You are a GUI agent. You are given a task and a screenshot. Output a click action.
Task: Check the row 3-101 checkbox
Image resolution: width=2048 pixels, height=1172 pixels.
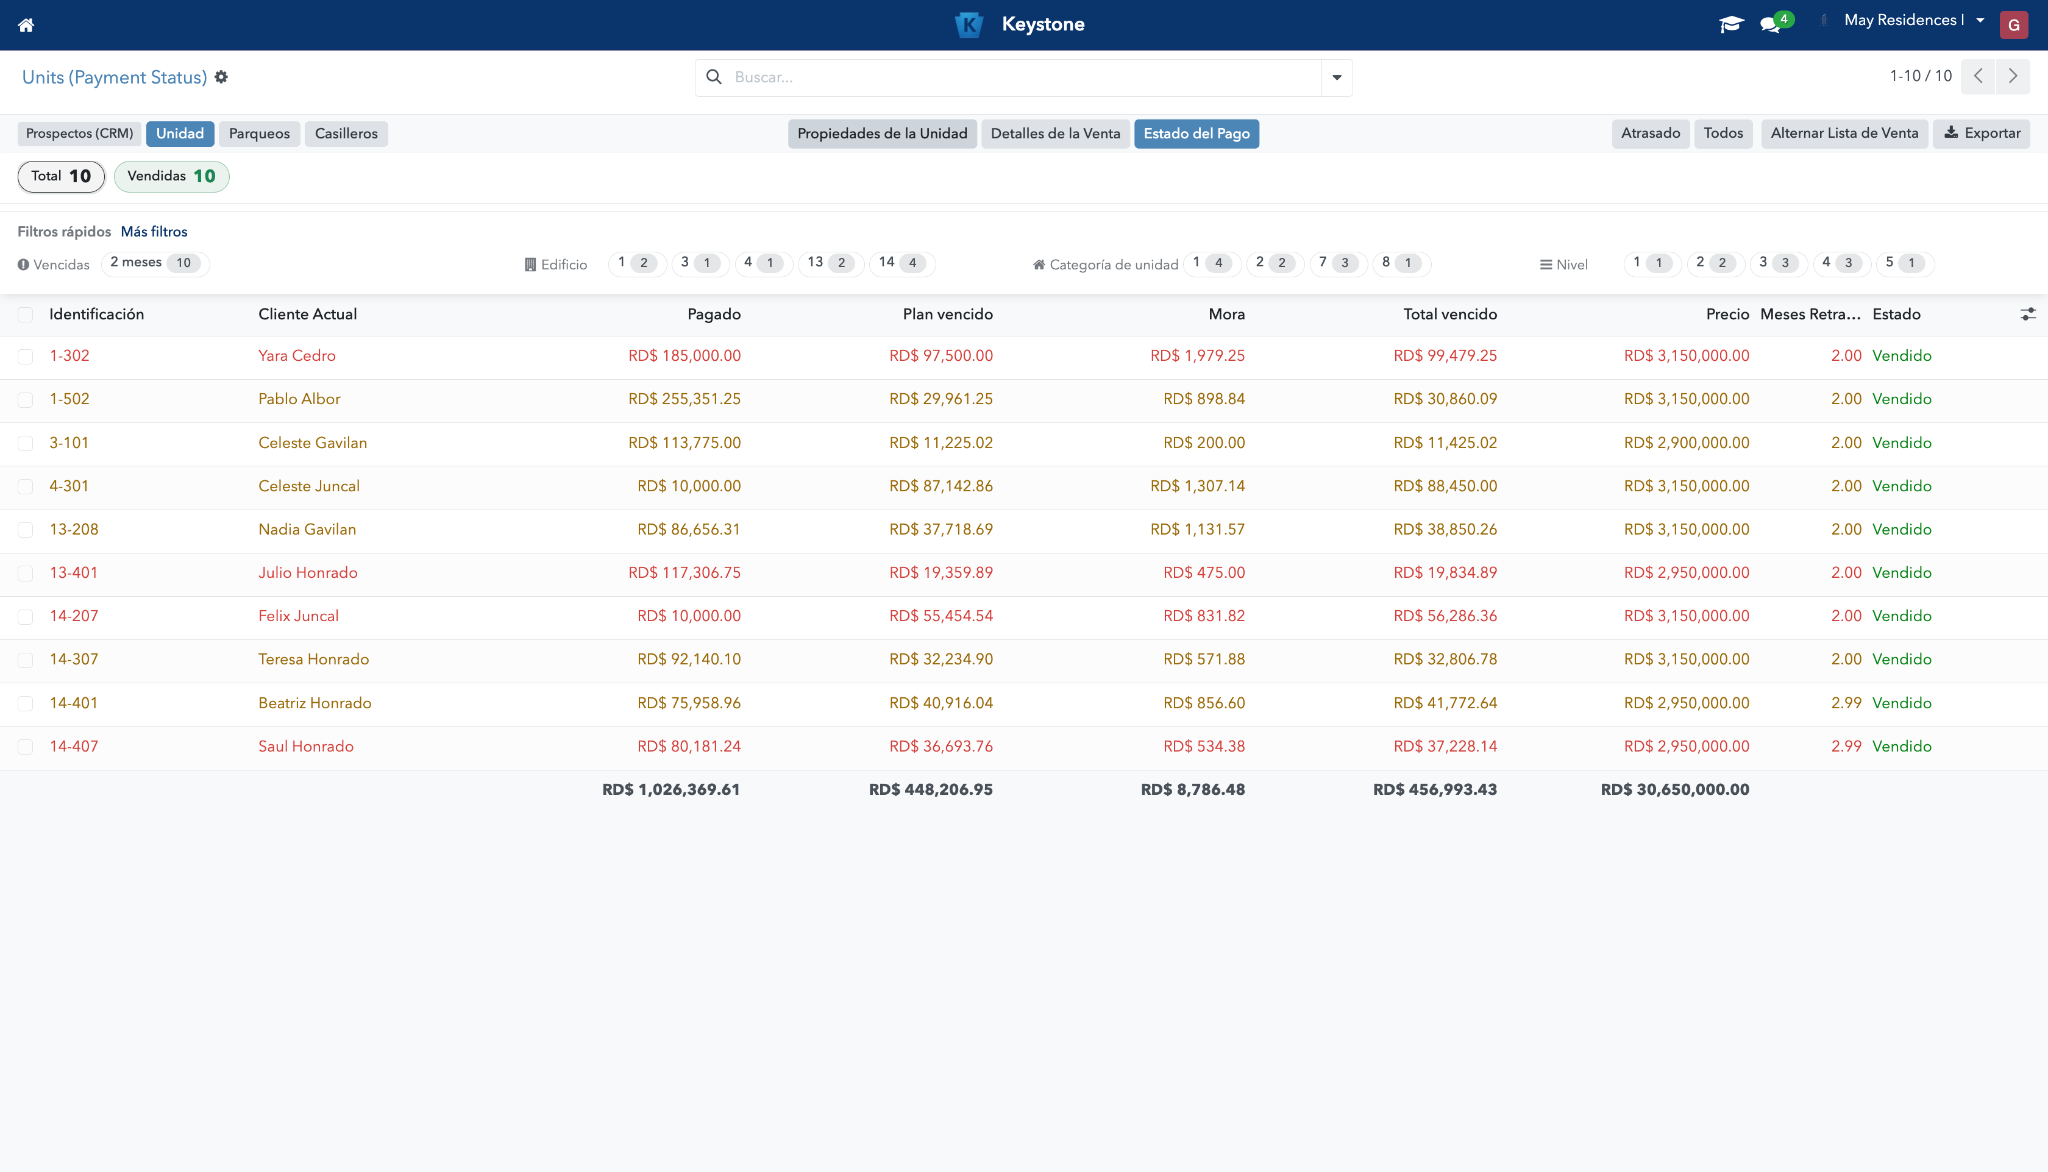pyautogui.click(x=25, y=443)
